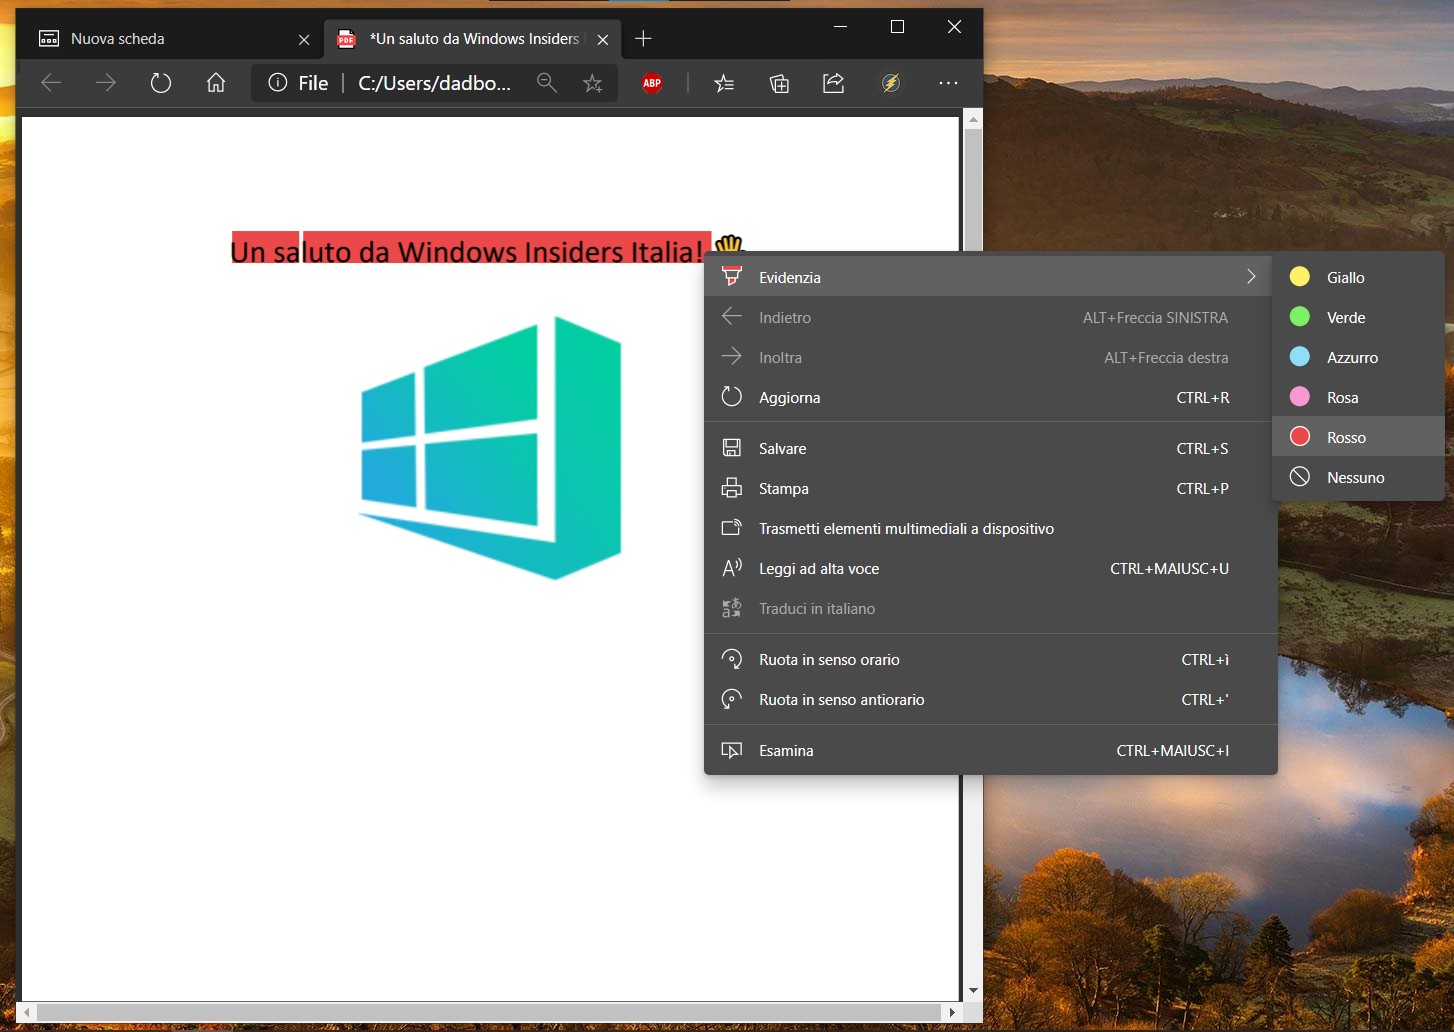Switch to the Nuova scheda tab

click(170, 39)
